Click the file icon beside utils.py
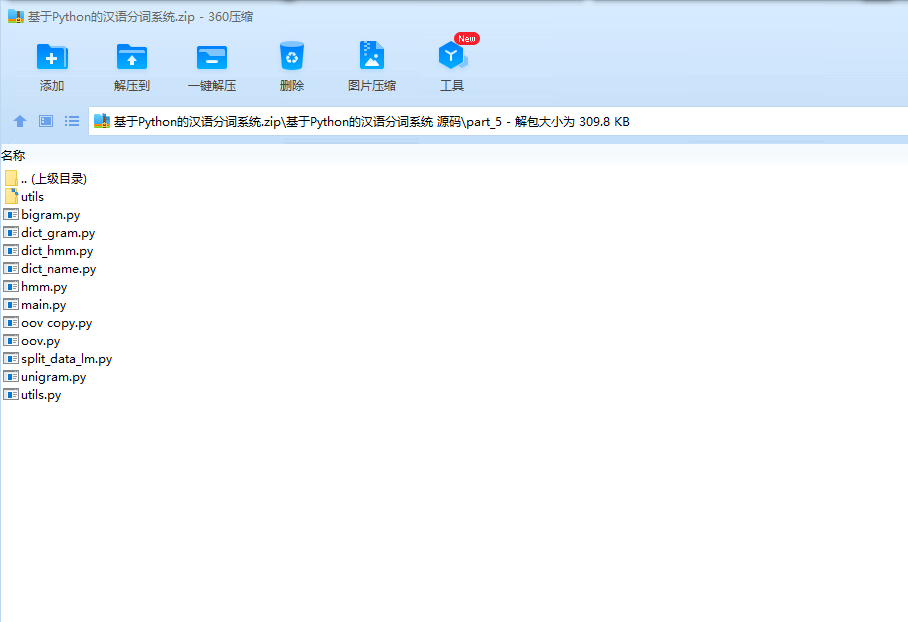 [x=11, y=394]
